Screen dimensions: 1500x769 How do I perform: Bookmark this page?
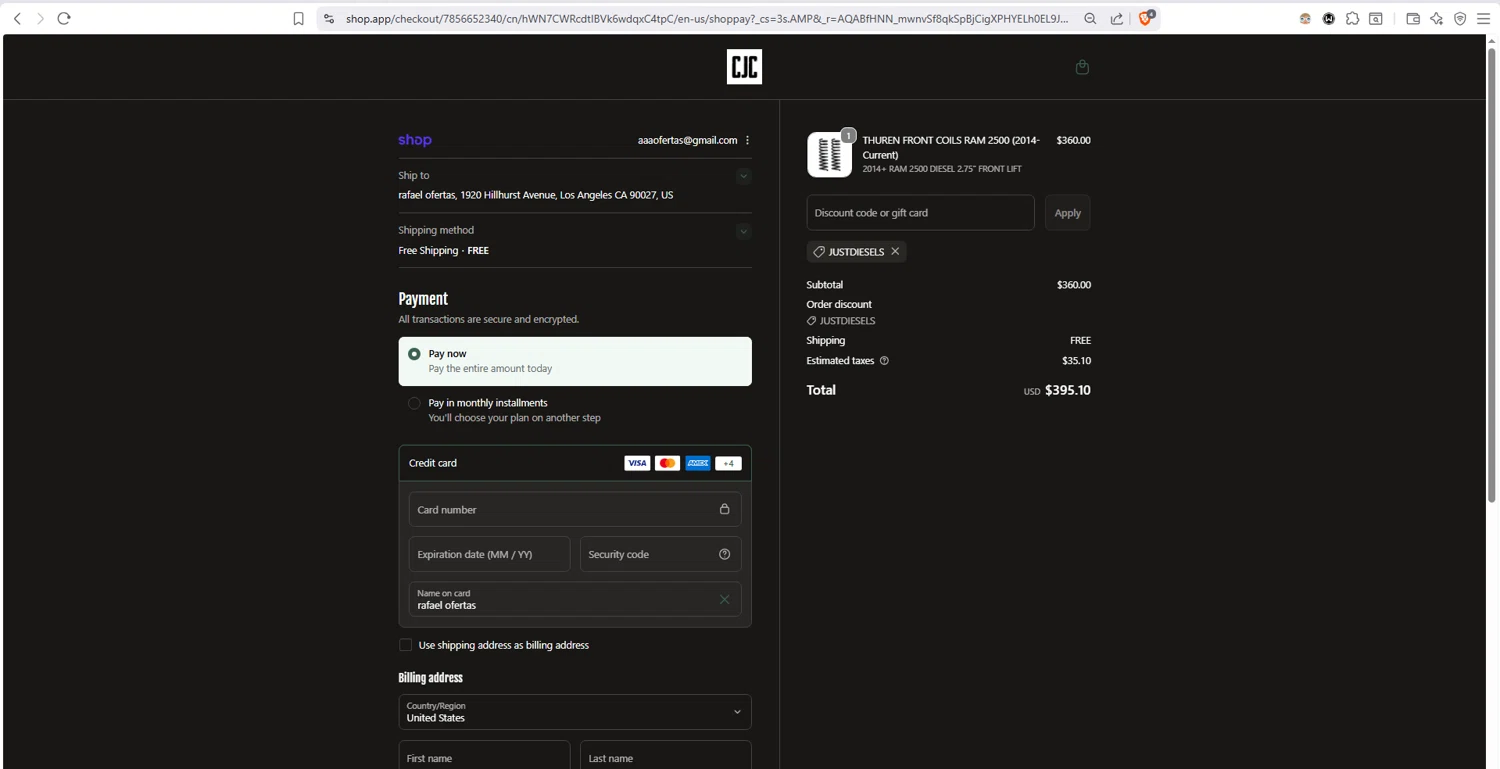pyautogui.click(x=298, y=18)
